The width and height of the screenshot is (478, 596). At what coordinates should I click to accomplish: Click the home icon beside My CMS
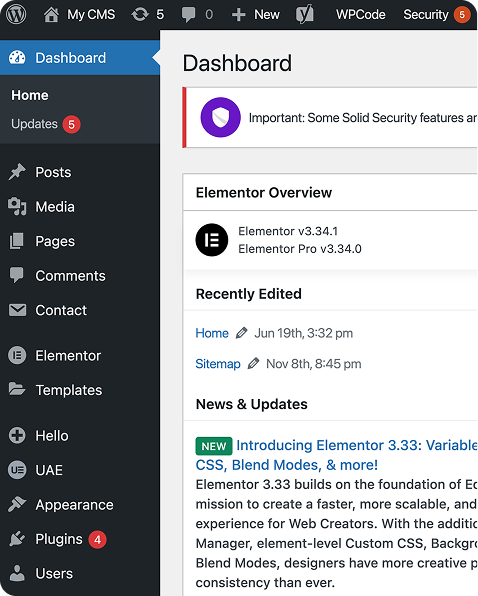click(x=51, y=14)
